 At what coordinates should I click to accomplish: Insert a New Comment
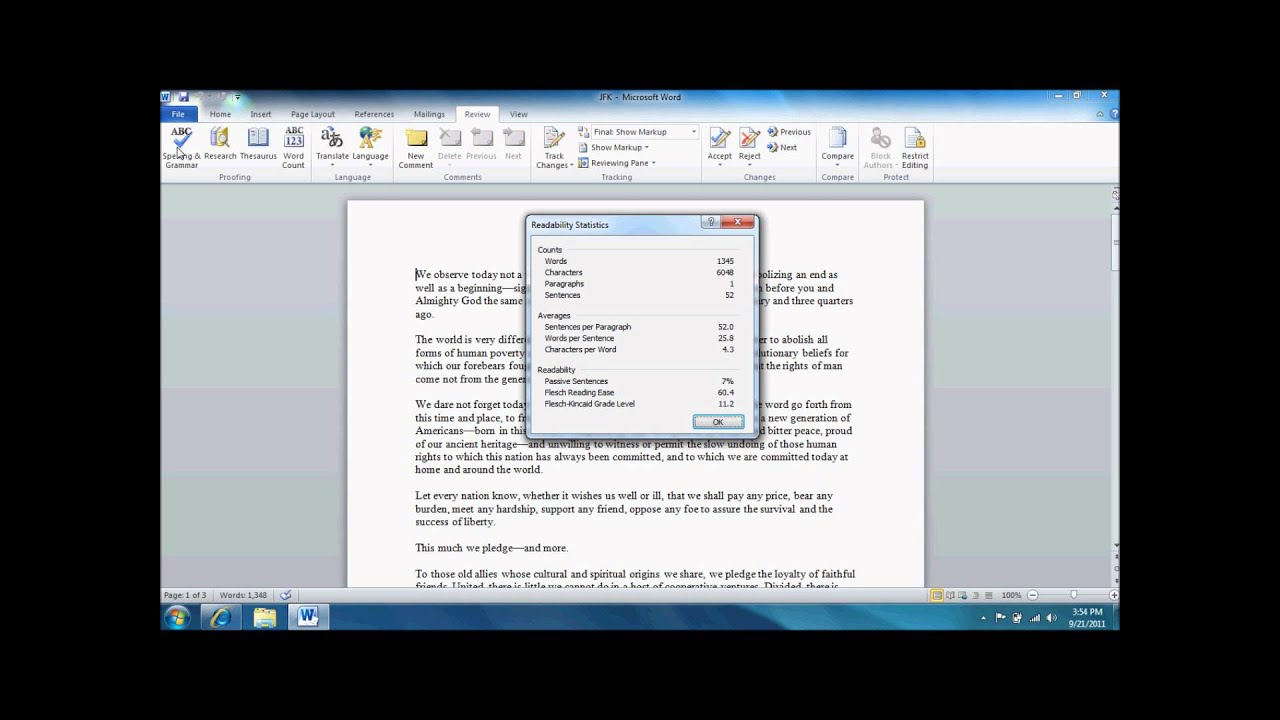tap(416, 147)
